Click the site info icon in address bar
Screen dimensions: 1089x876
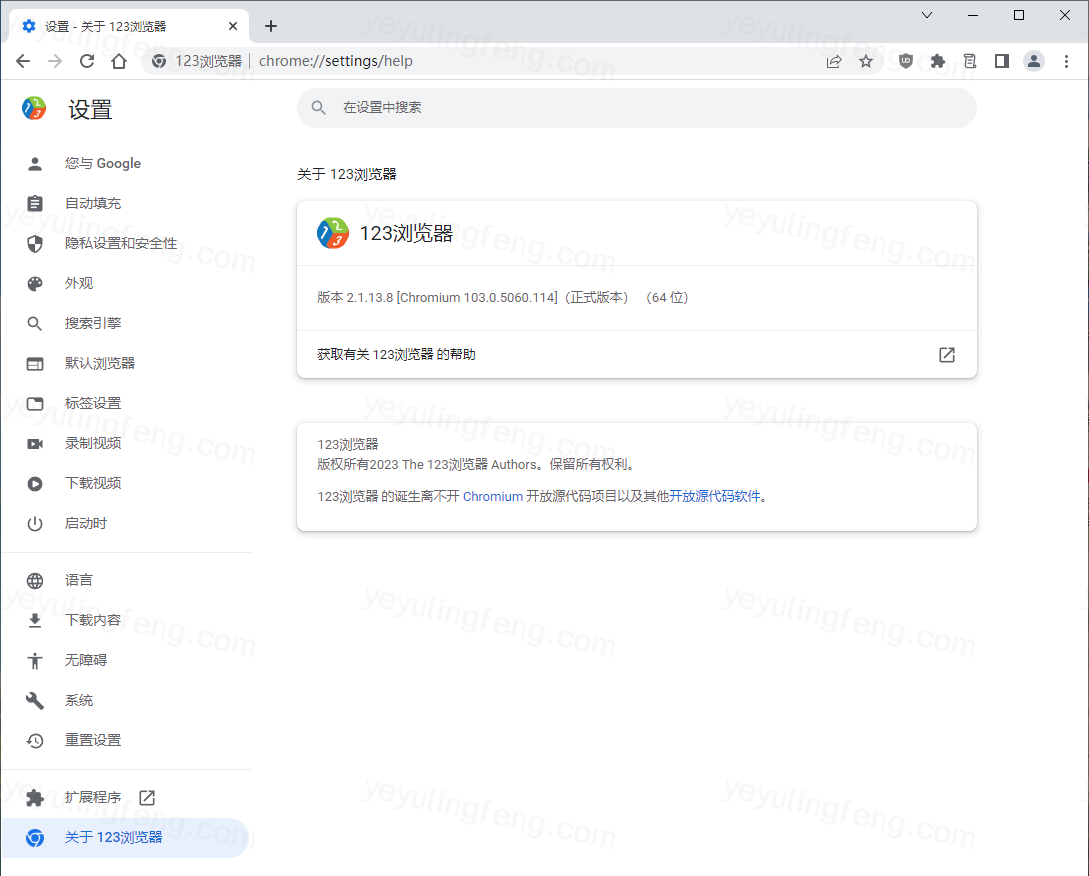(159, 61)
